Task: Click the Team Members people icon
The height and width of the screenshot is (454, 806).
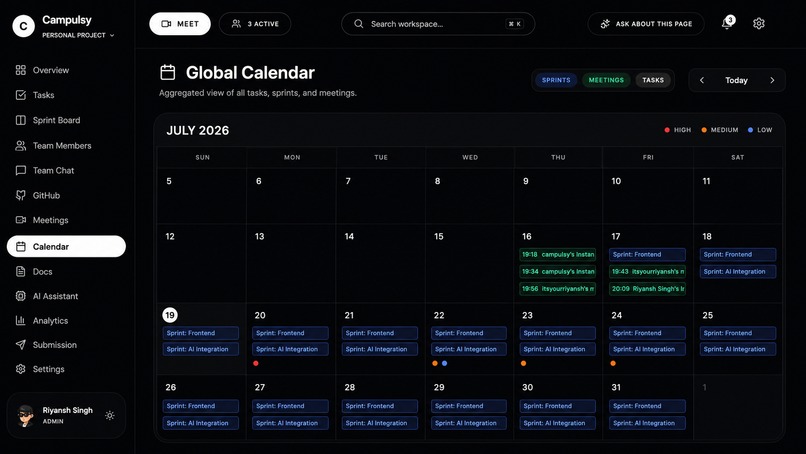Action: [21, 146]
